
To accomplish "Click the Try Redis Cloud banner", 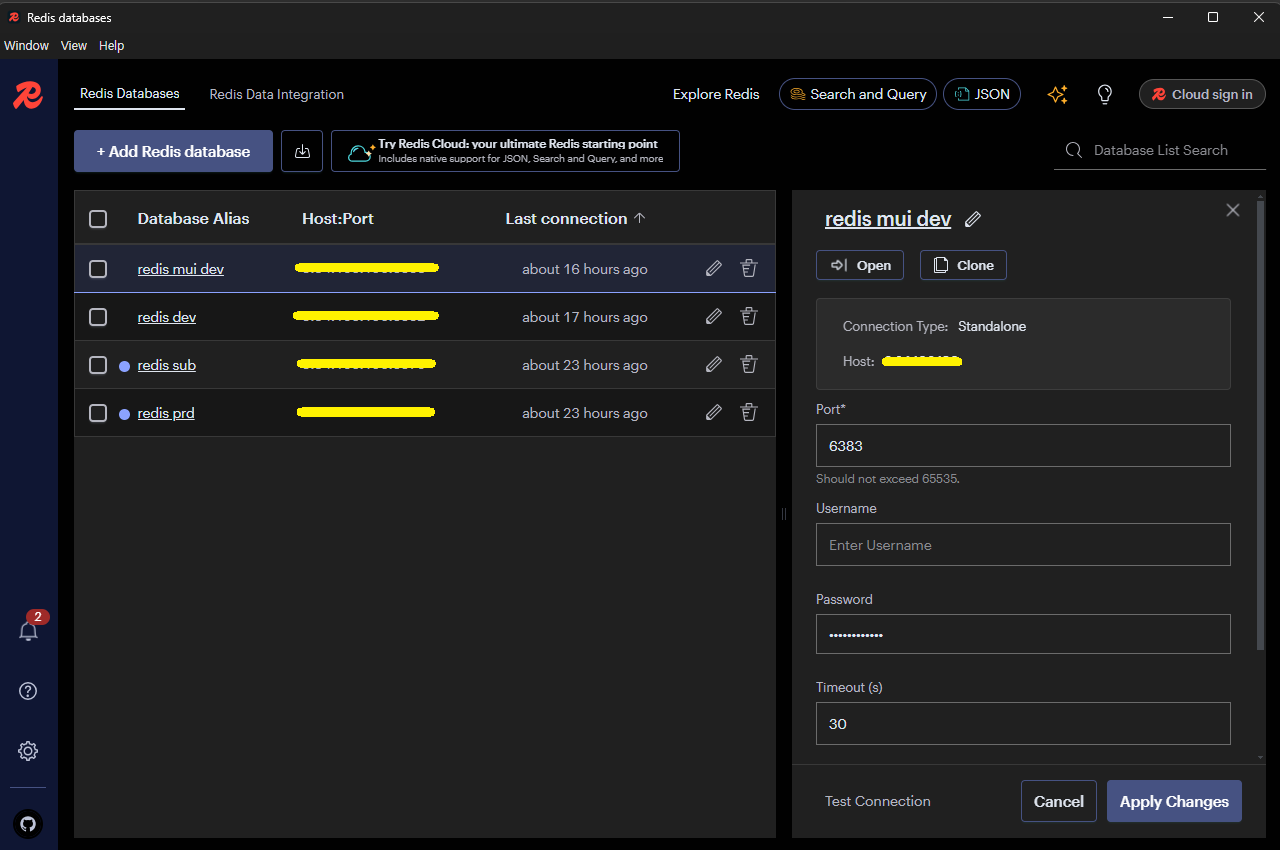I will tap(505, 151).
